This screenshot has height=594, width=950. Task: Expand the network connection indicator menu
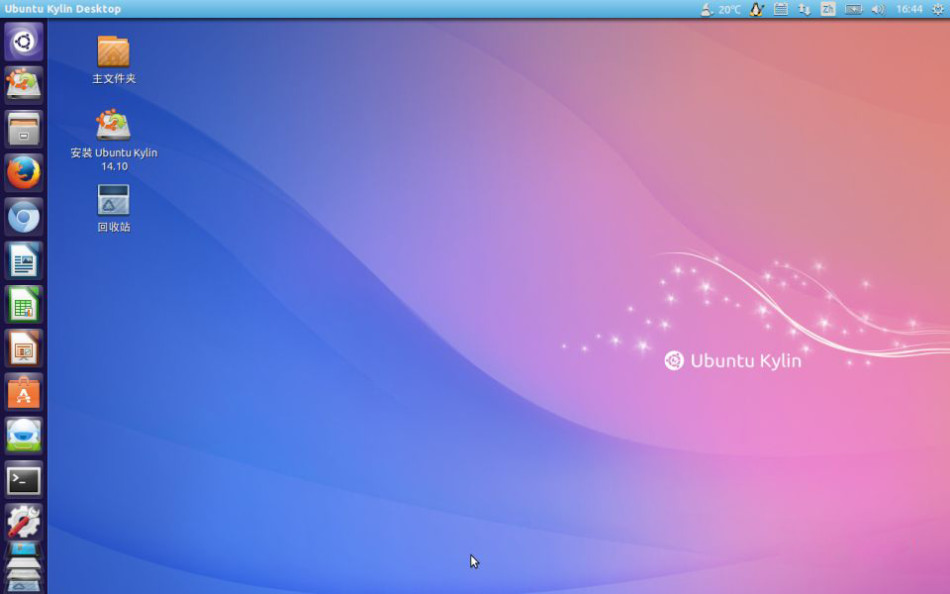click(x=804, y=9)
